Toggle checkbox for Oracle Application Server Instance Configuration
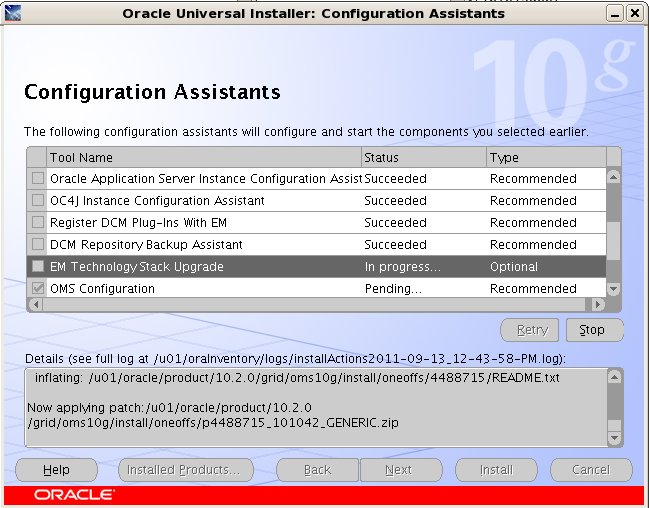The height and width of the screenshot is (508, 649). 38,178
